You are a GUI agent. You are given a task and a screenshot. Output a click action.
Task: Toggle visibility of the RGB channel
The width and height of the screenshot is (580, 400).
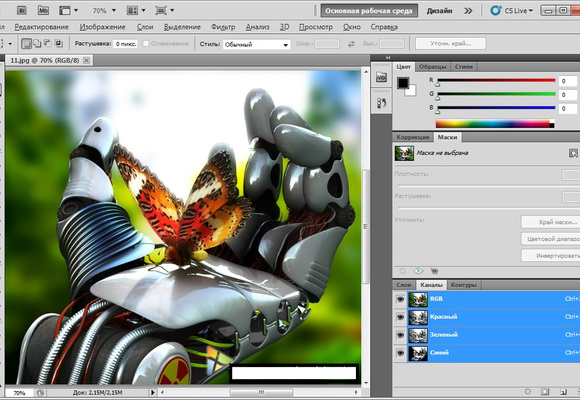click(x=400, y=299)
